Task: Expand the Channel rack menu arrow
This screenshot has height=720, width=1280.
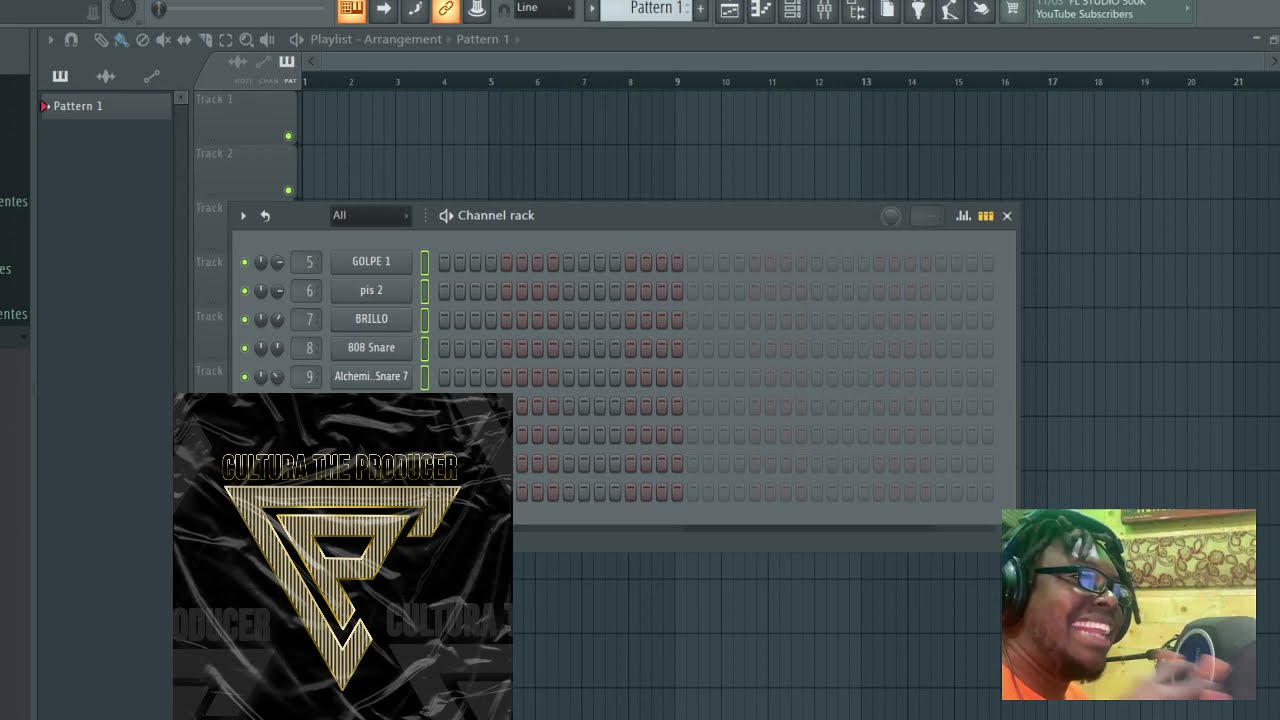Action: point(243,215)
